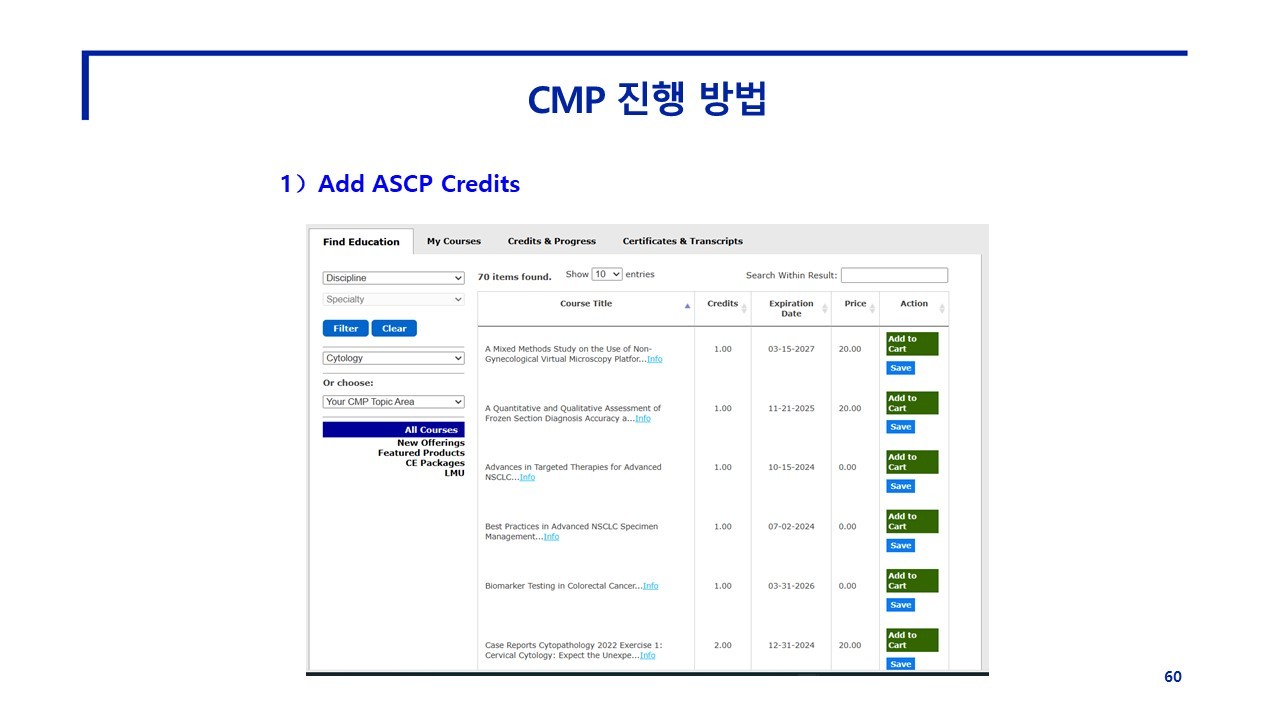The image size is (1280, 720).
Task: Select Featured Products in sidebar
Action: pyautogui.click(x=421, y=453)
